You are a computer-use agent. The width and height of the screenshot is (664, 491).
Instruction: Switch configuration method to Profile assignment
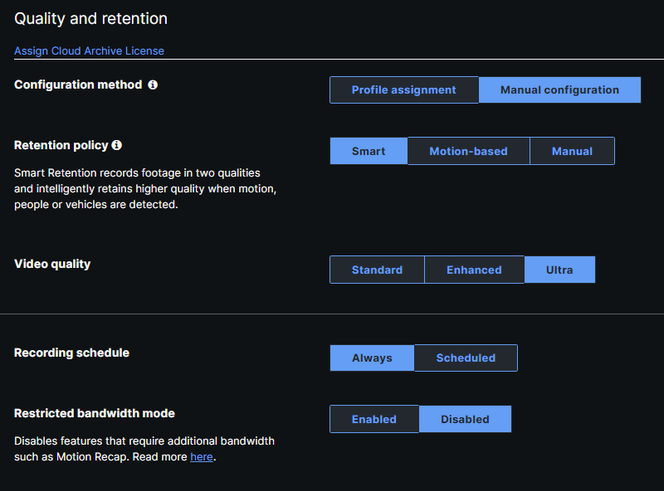[x=403, y=90]
